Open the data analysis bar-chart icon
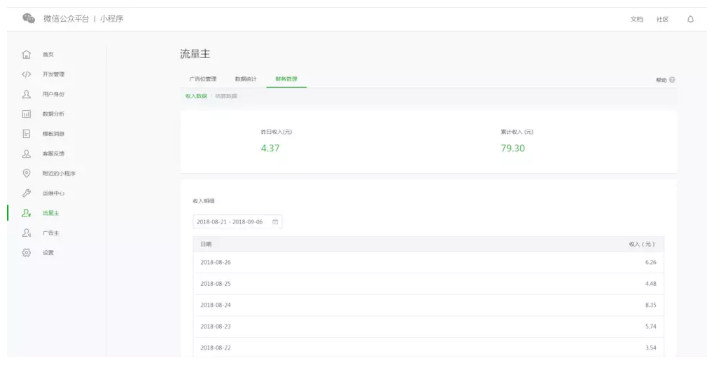Viewport: 720px width, 376px height. pyautogui.click(x=27, y=114)
